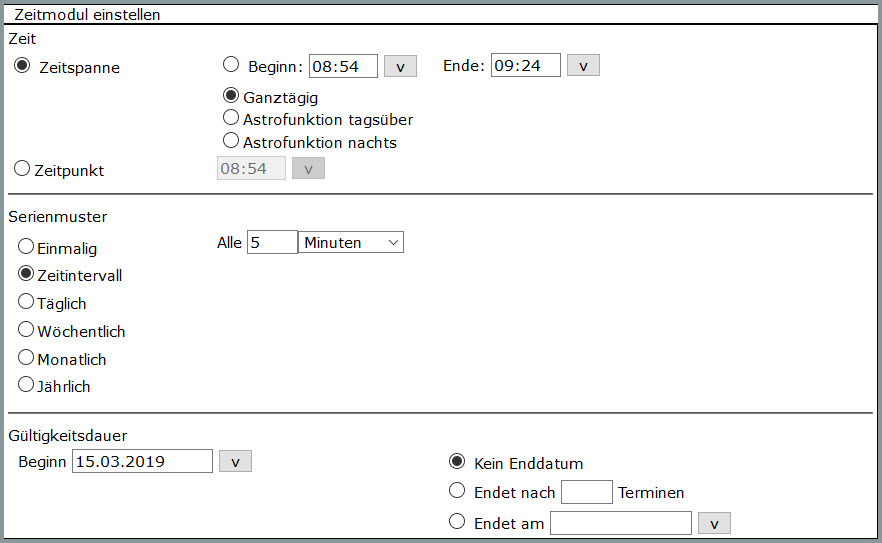Select the Endet am radio option
This screenshot has height=543, width=882.
pyautogui.click(x=457, y=521)
